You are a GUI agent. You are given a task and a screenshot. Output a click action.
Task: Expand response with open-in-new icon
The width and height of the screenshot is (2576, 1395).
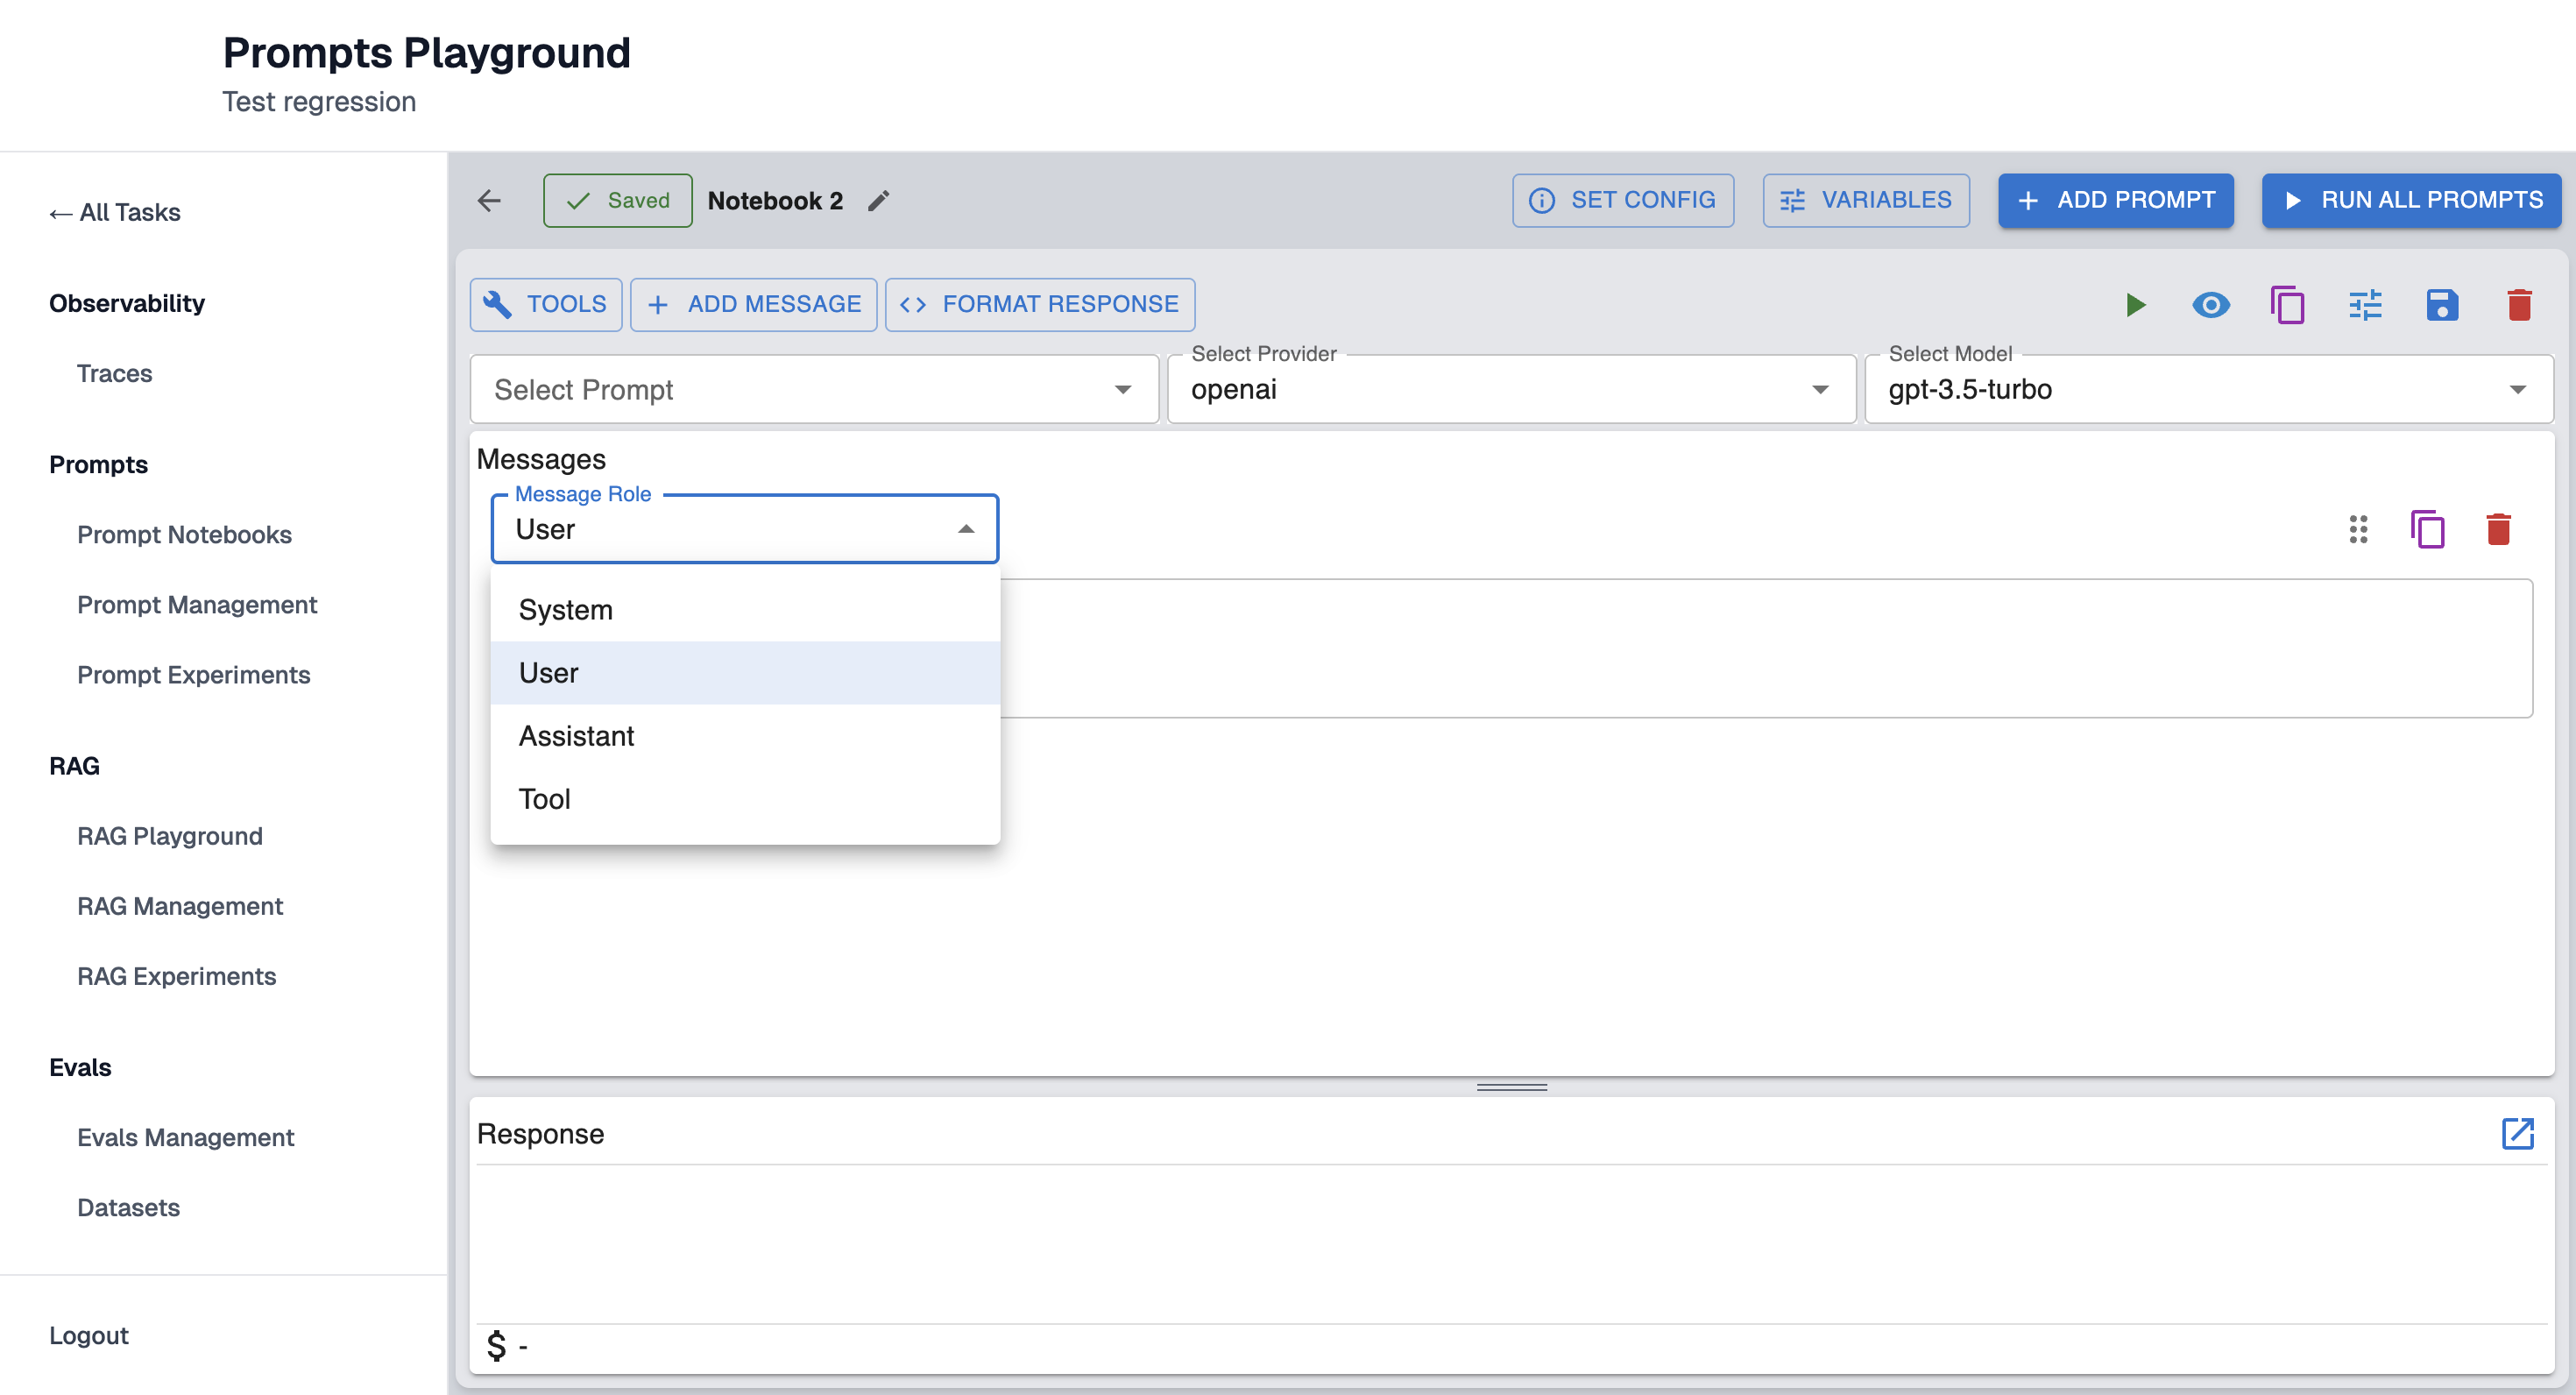2517,1134
